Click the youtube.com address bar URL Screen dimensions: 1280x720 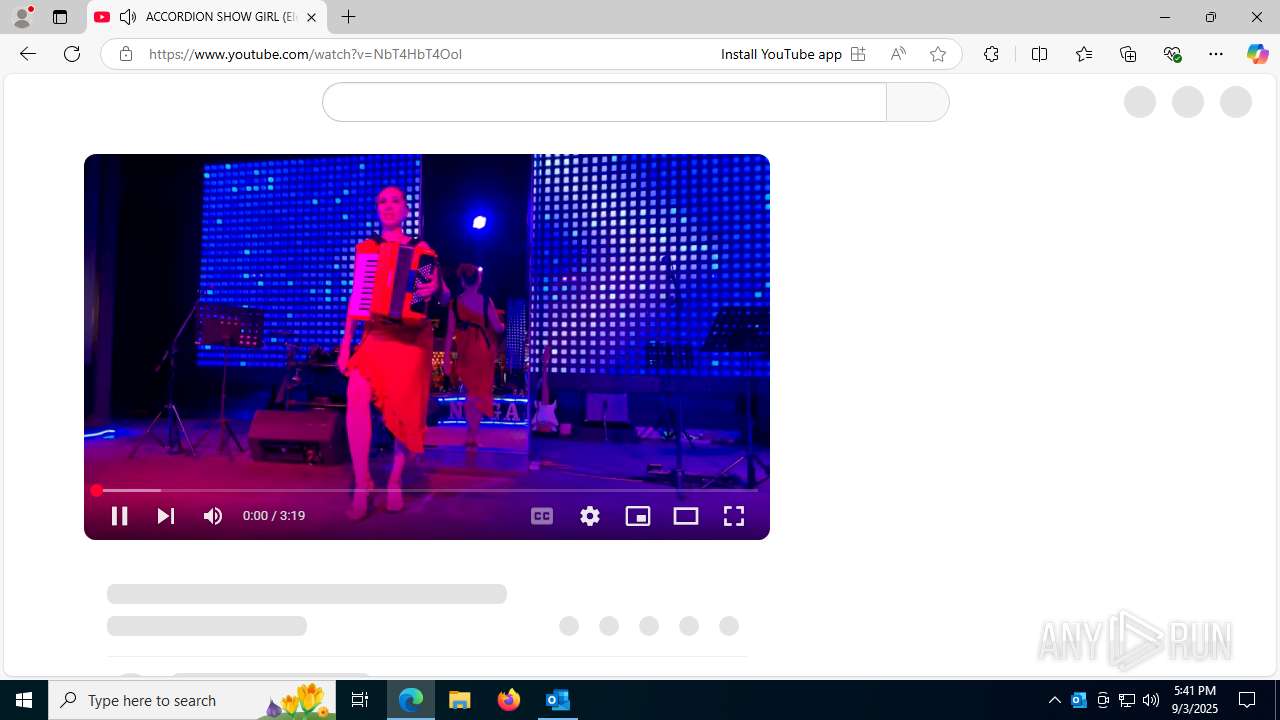pos(305,54)
